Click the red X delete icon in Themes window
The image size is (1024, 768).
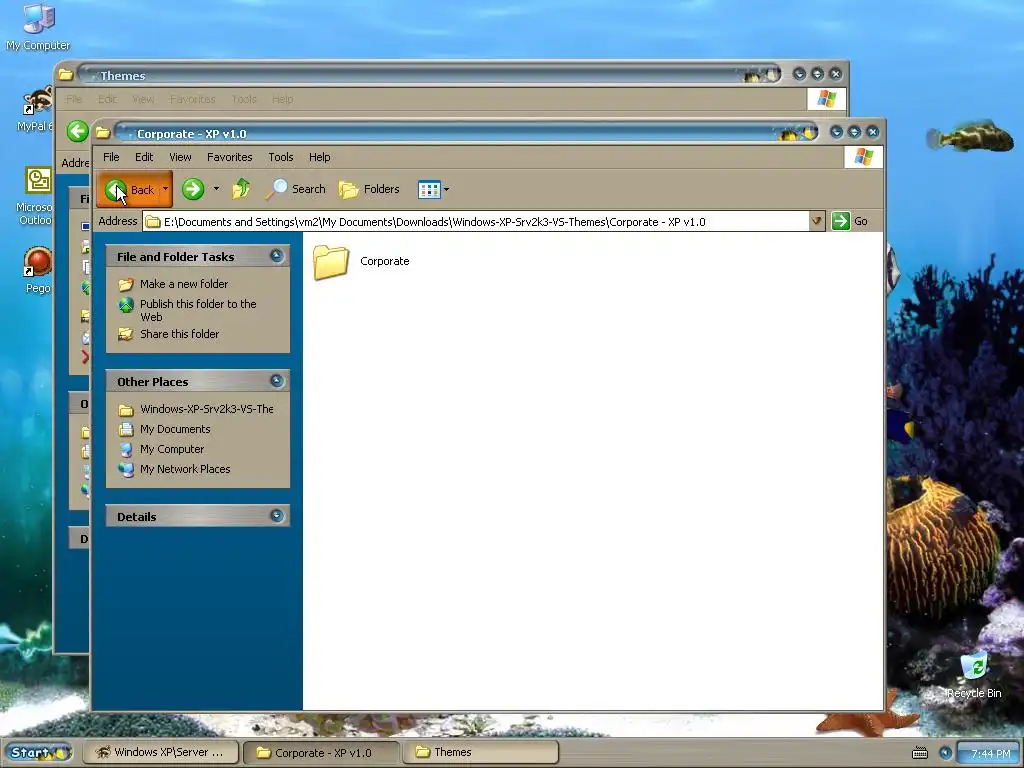coord(85,357)
